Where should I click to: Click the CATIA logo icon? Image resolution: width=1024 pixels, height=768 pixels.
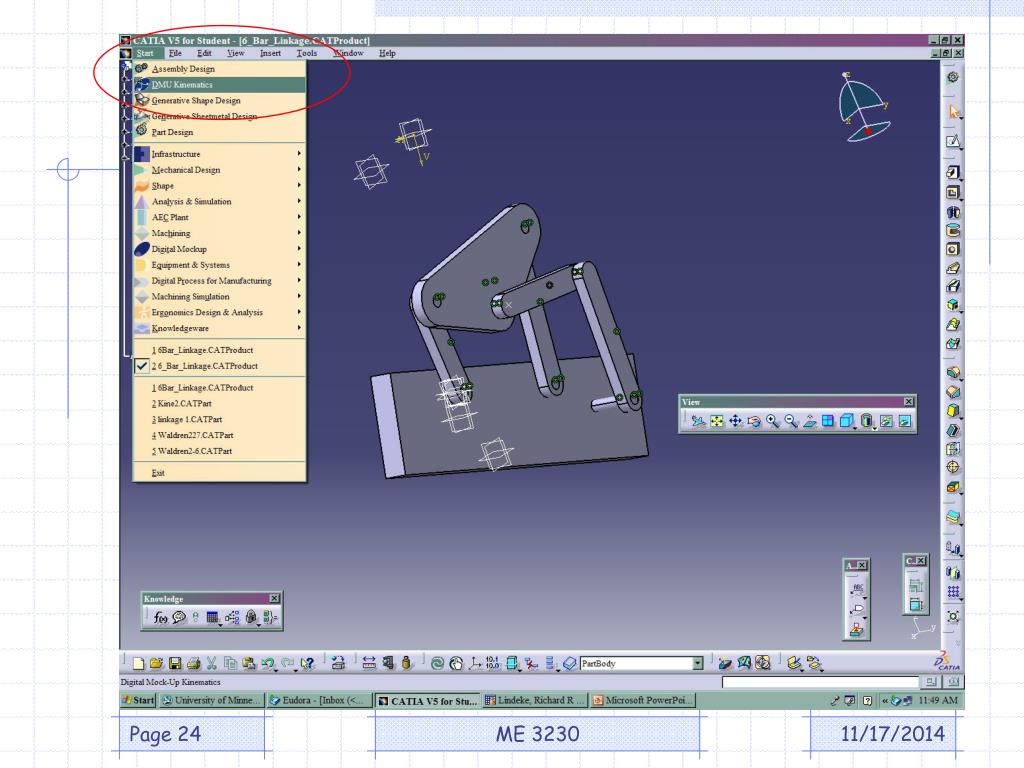[948, 662]
